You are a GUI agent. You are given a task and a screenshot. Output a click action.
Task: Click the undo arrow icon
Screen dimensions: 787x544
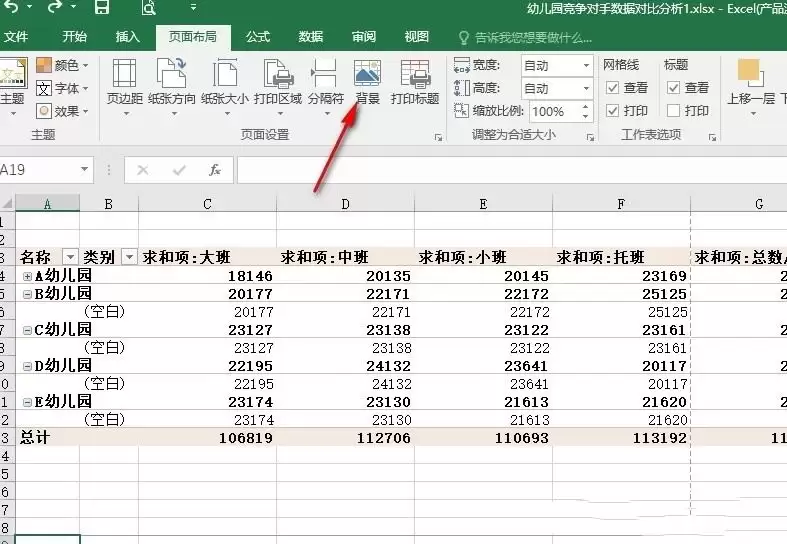[x=11, y=7]
